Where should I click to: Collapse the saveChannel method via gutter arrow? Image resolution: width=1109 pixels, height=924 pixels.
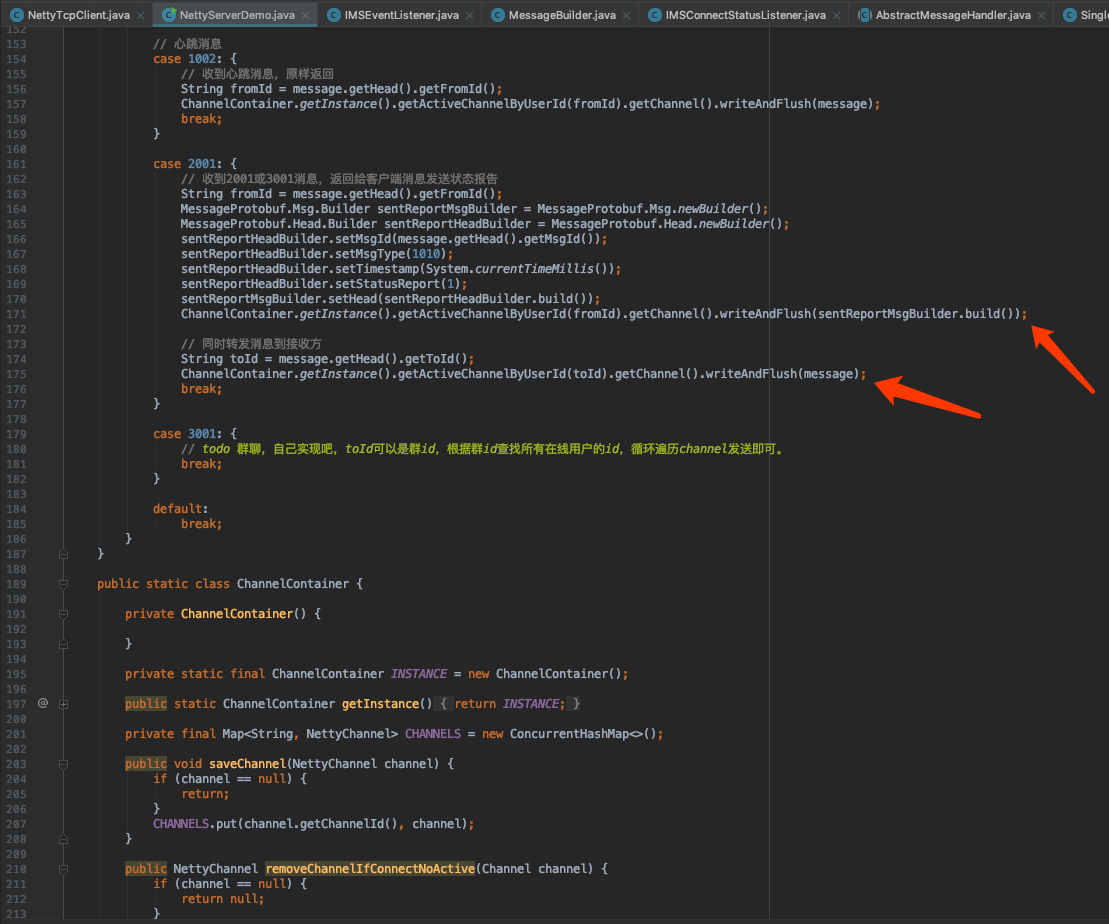pos(63,763)
